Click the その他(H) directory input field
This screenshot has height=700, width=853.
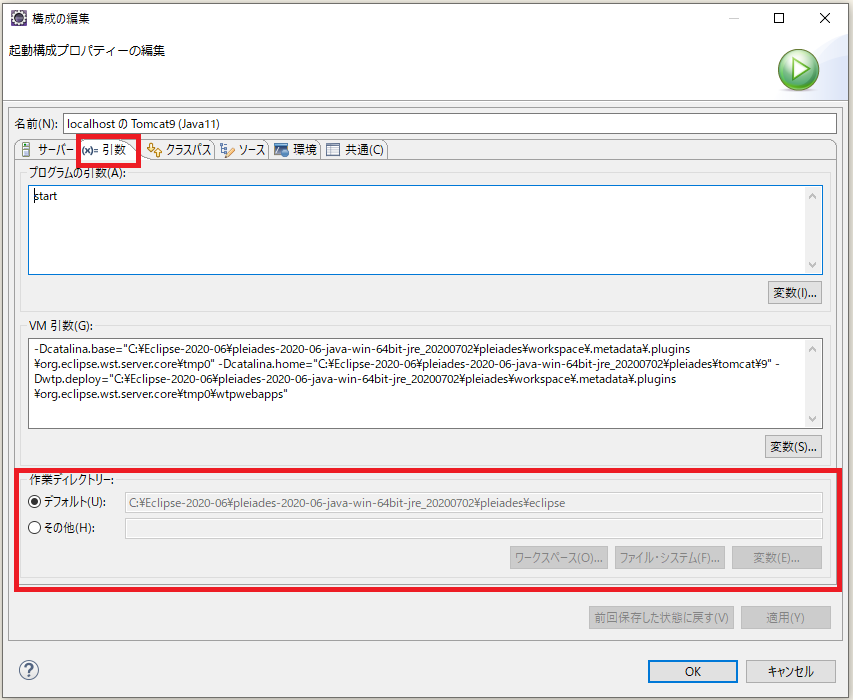click(473, 528)
